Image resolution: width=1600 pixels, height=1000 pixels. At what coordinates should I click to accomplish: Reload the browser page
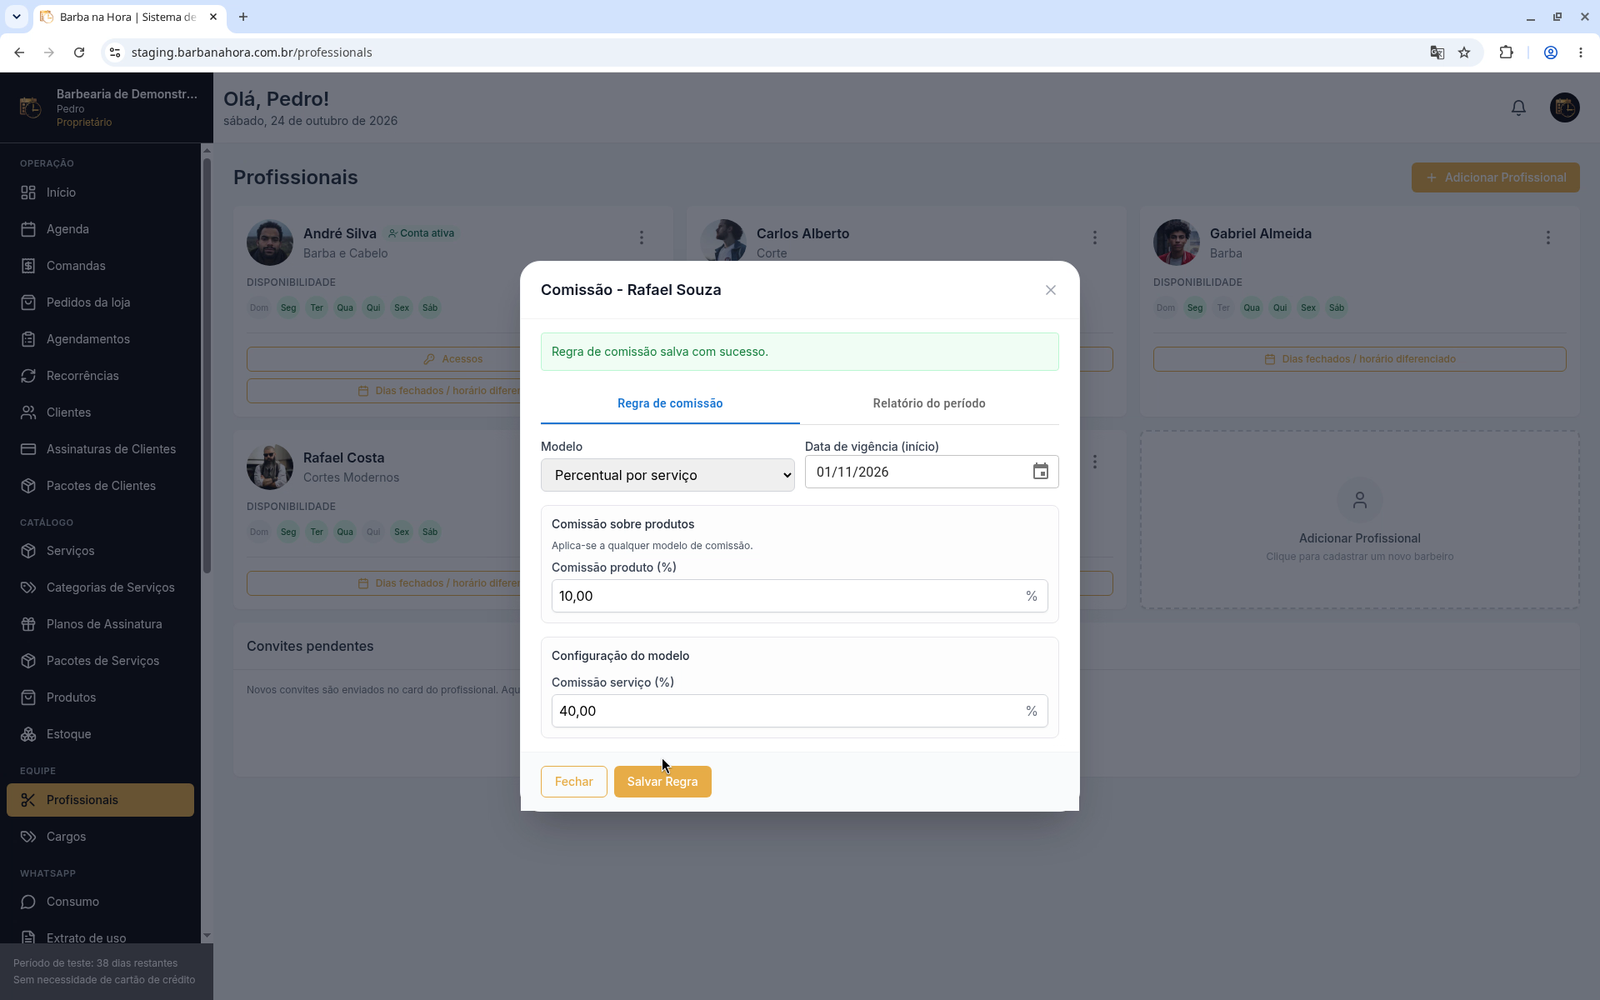click(79, 53)
